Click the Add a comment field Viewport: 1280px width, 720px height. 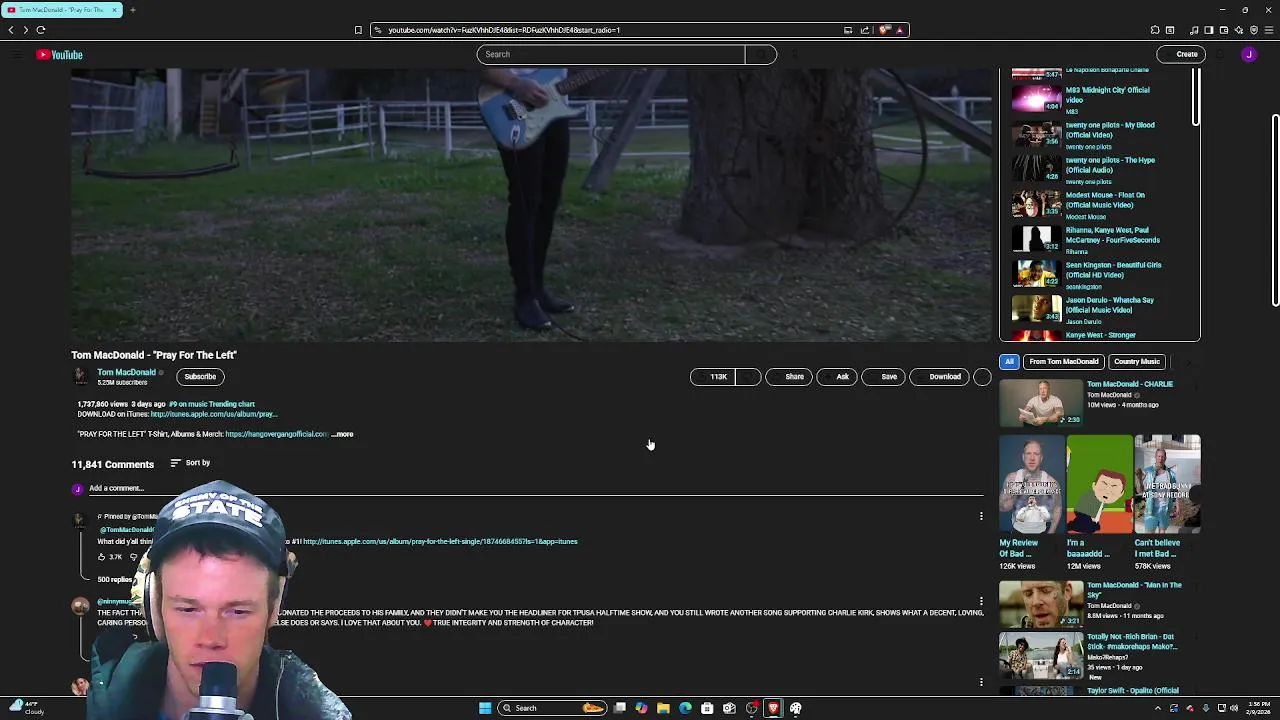(x=535, y=488)
